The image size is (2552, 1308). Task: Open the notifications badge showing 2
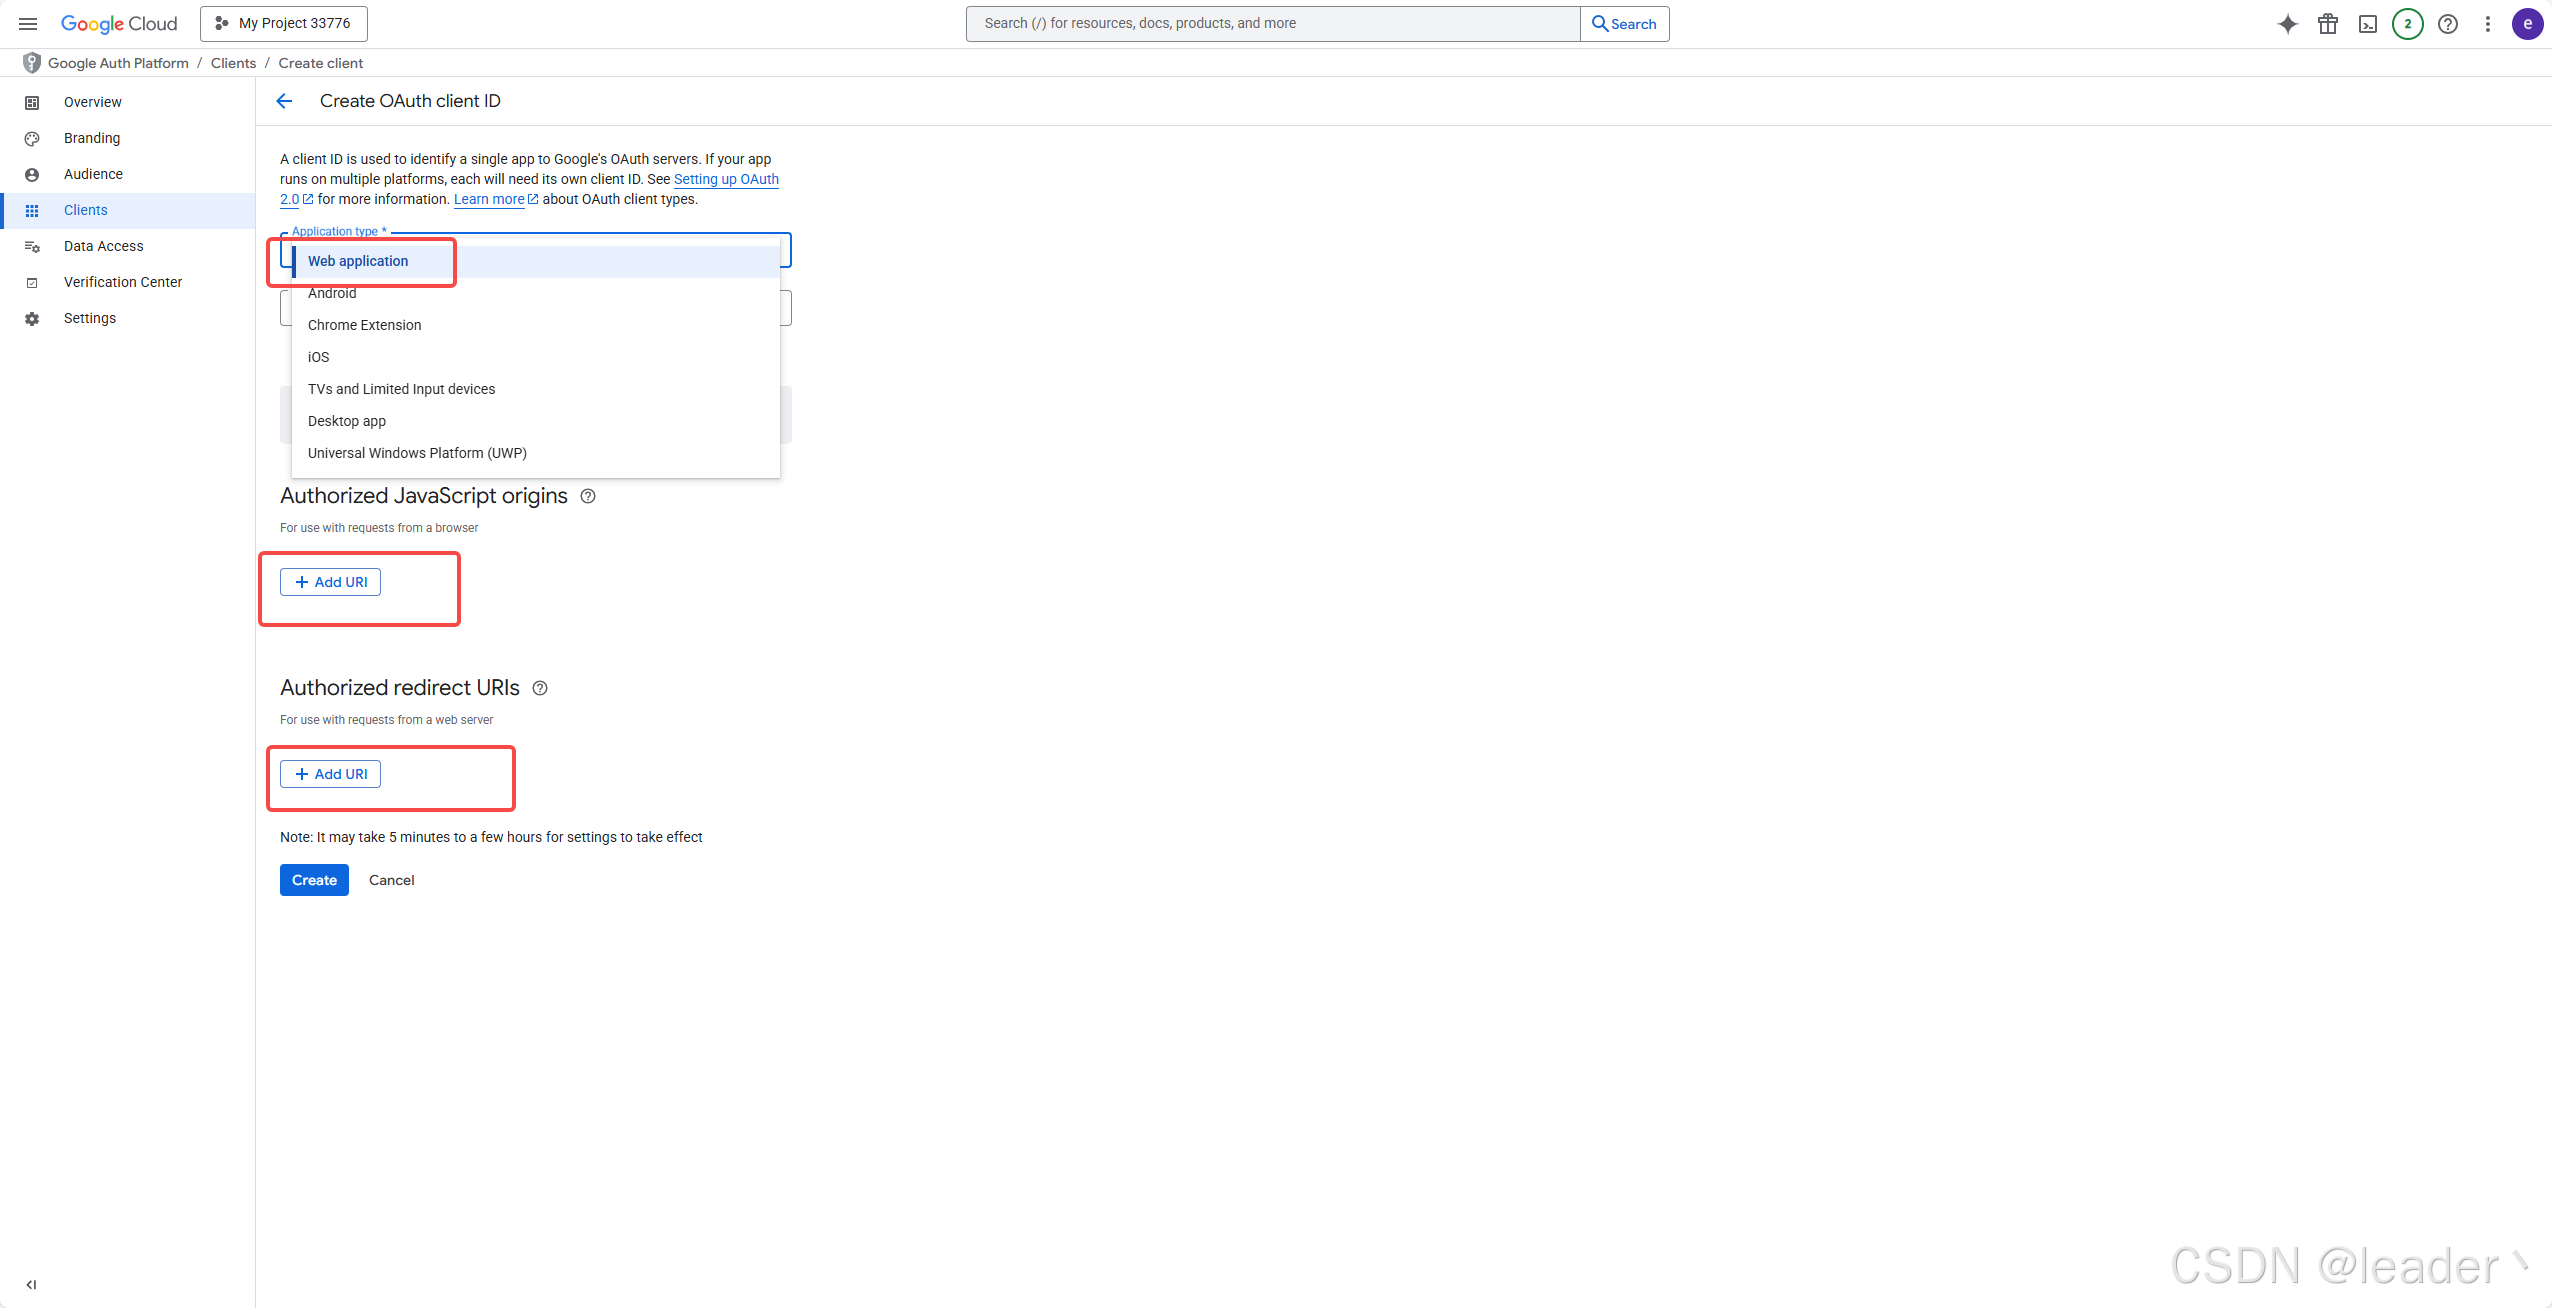click(x=2407, y=24)
